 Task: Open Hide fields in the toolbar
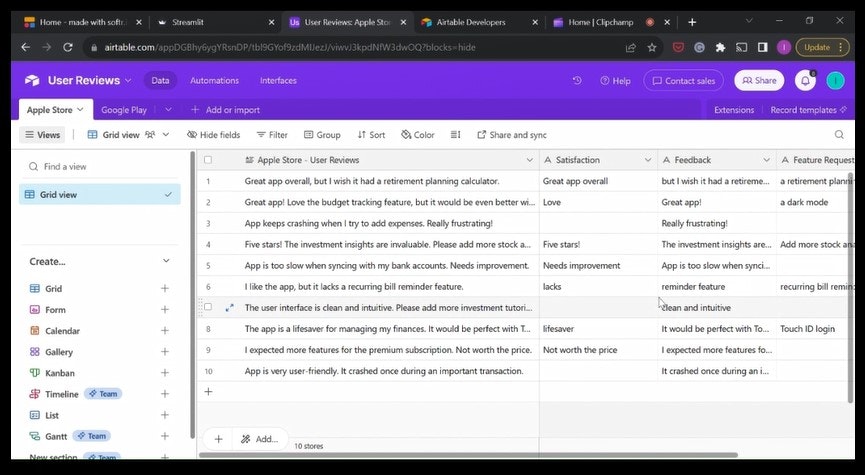coord(213,135)
